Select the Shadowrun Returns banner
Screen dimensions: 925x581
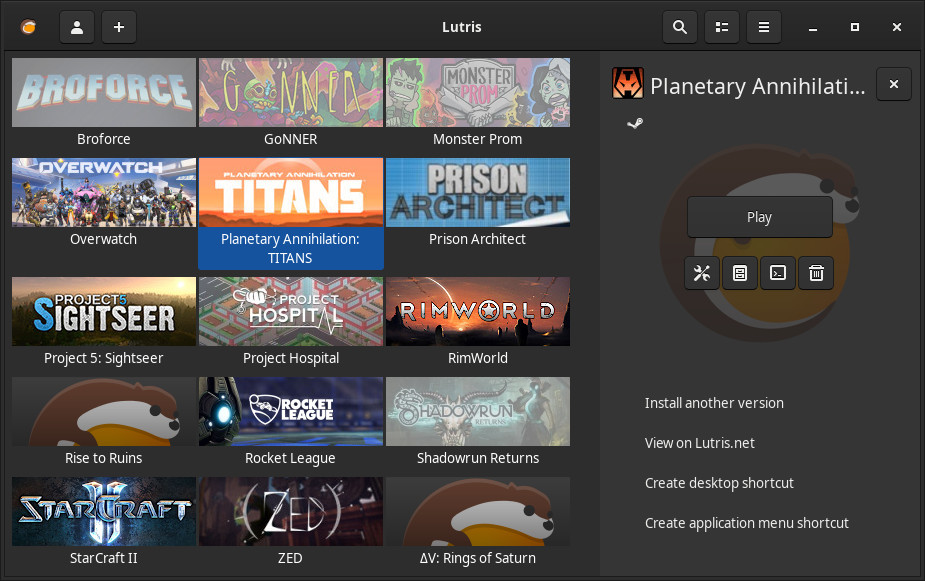478,412
